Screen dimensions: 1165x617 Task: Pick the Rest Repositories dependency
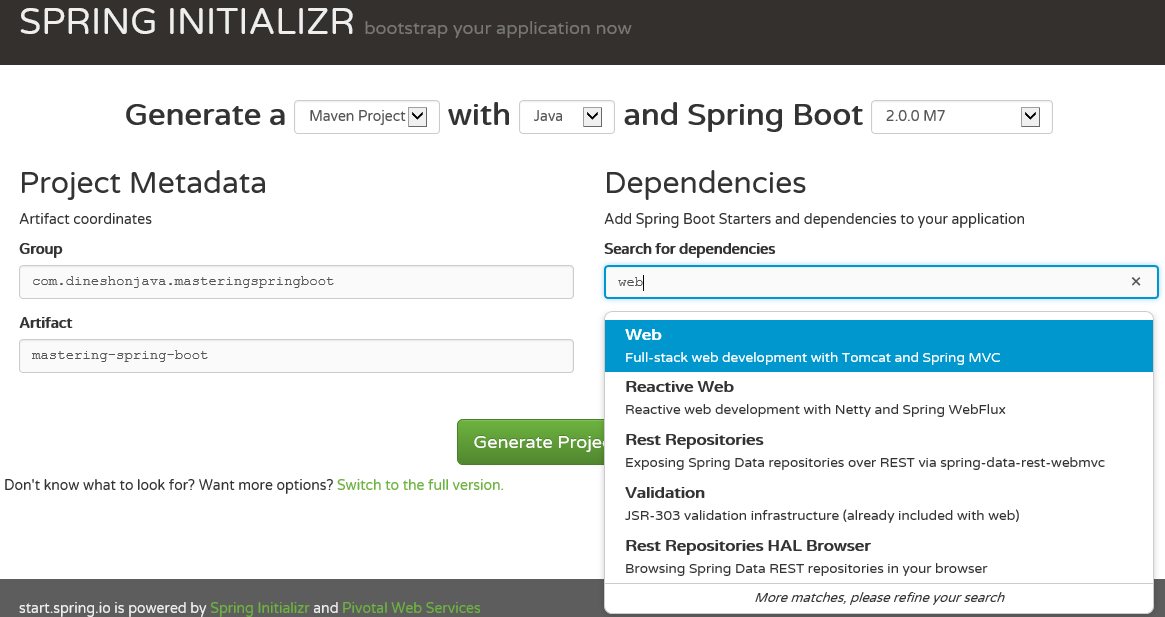879,450
